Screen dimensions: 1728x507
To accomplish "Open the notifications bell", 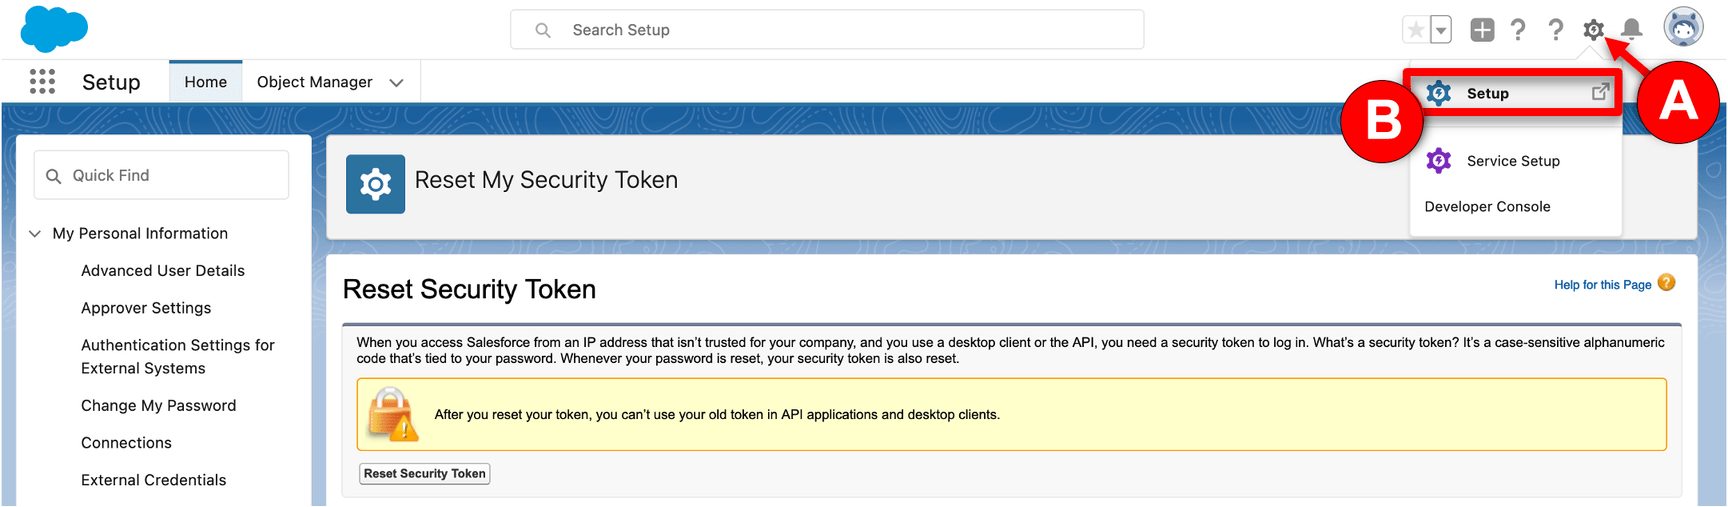I will pyautogui.click(x=1631, y=30).
